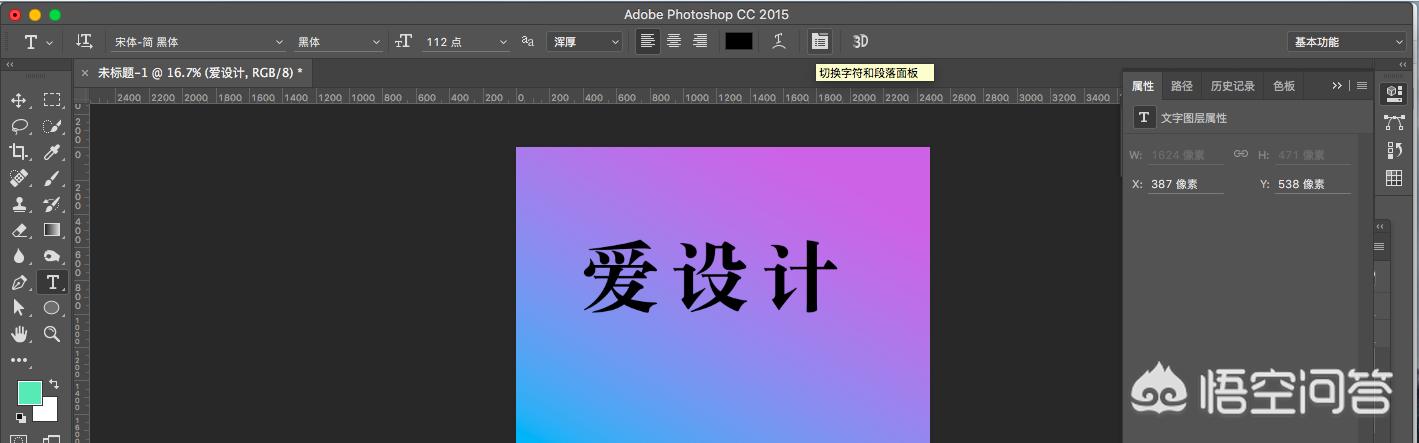Toggle link width and height icon
This screenshot has height=443, width=1419.
pyautogui.click(x=1241, y=154)
